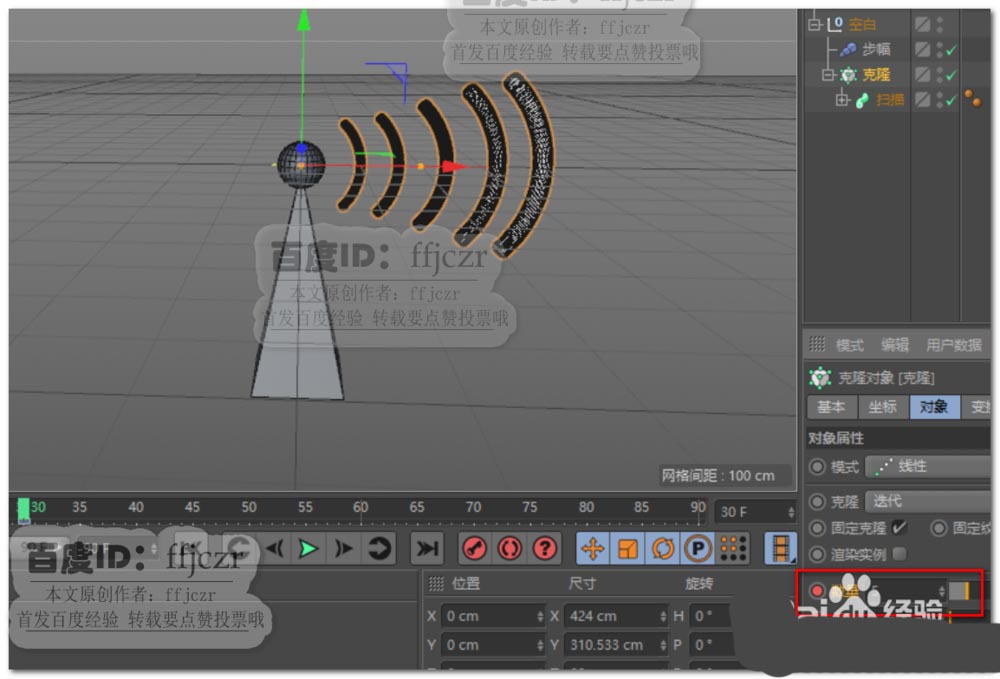Open the 模式 menu in attribute manager

click(849, 345)
